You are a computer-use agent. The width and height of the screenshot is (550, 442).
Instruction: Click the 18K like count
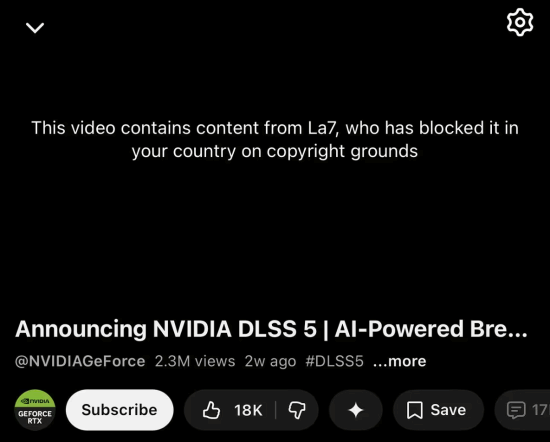click(x=248, y=410)
